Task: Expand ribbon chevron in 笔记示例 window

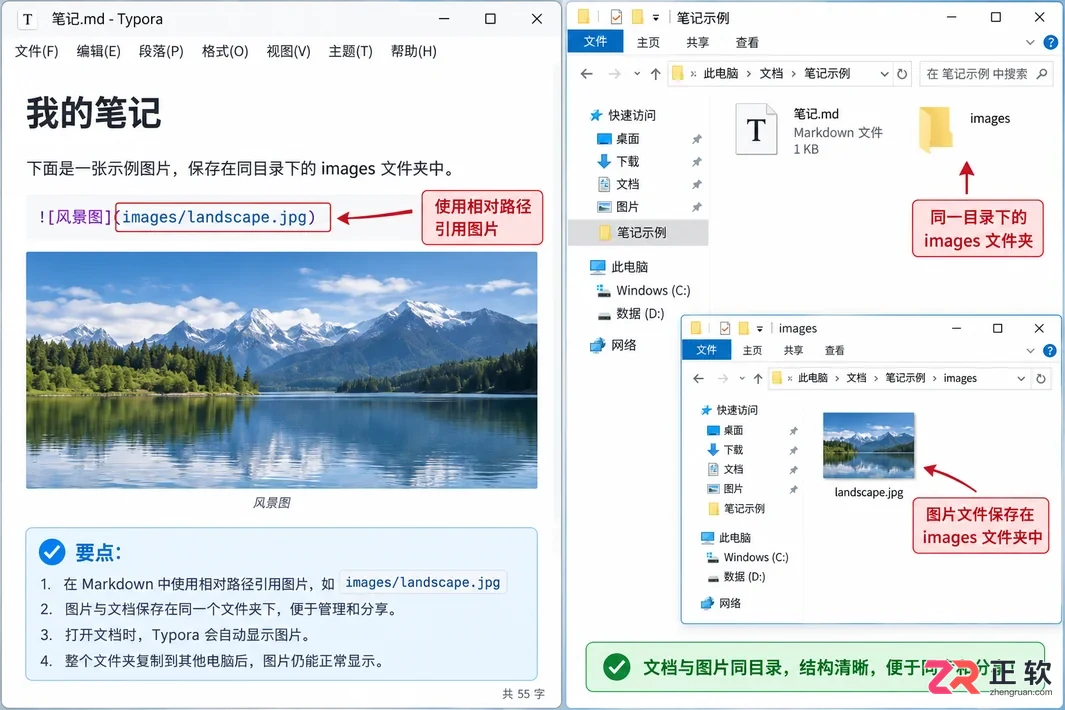Action: click(1030, 42)
